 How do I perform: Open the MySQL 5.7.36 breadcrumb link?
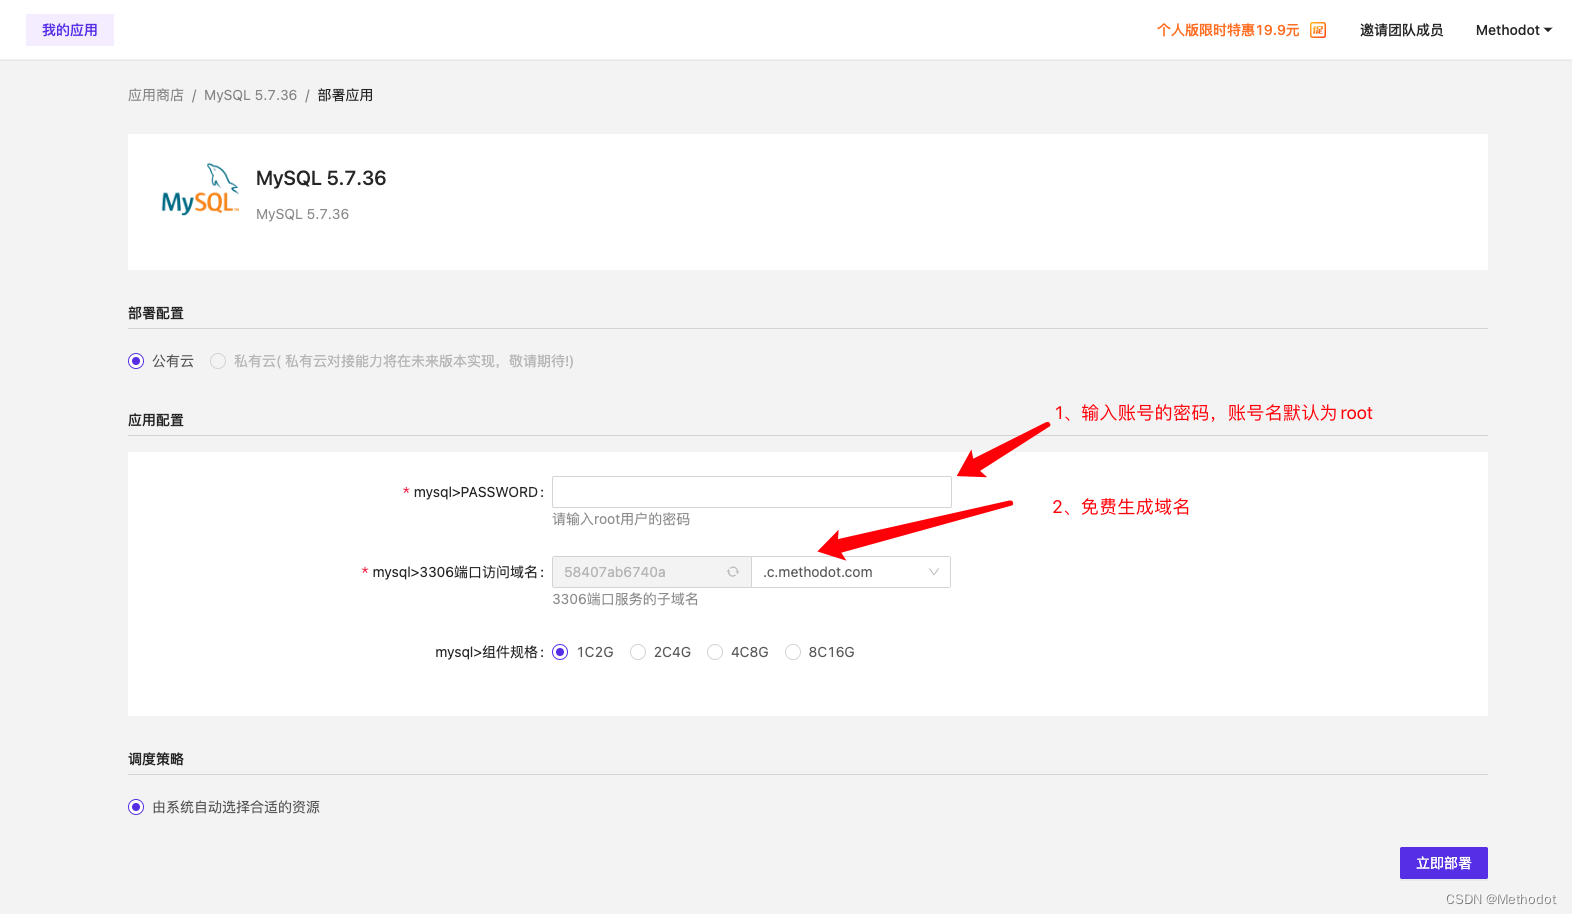[x=251, y=95]
